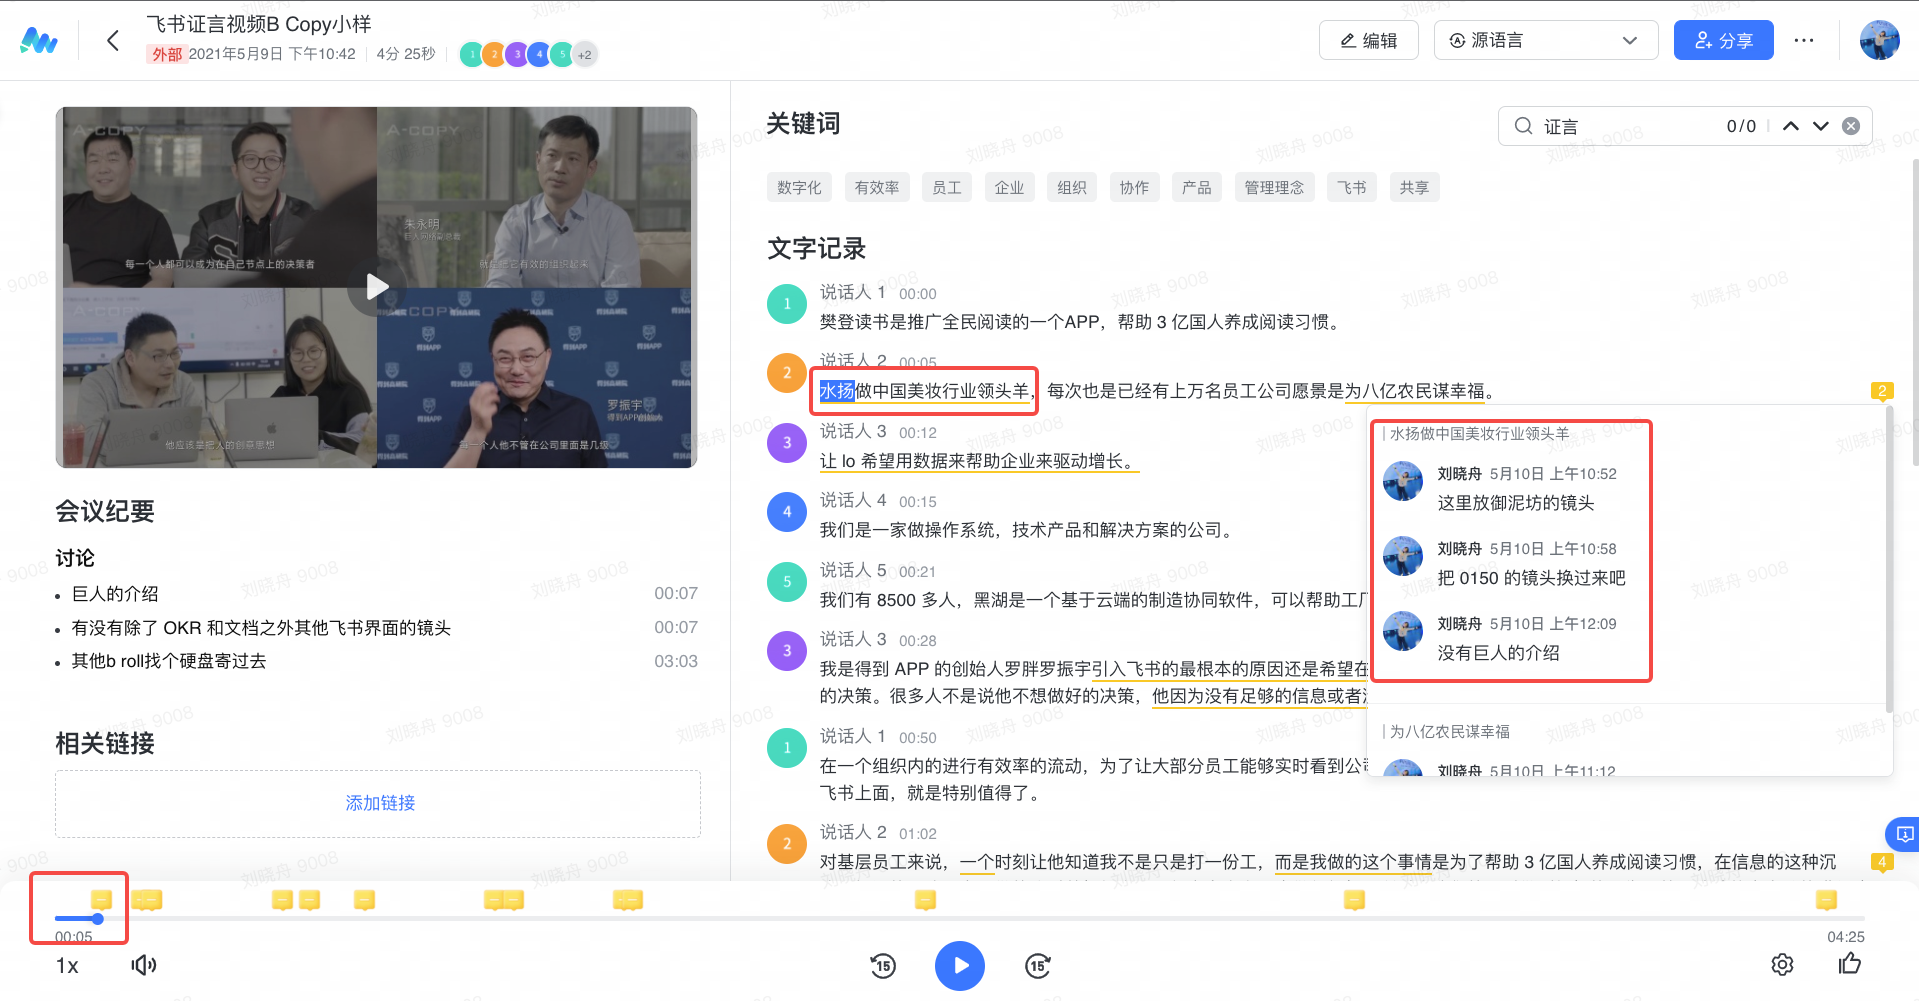
Task: Select the 产品 keyword tag
Action: [1196, 187]
